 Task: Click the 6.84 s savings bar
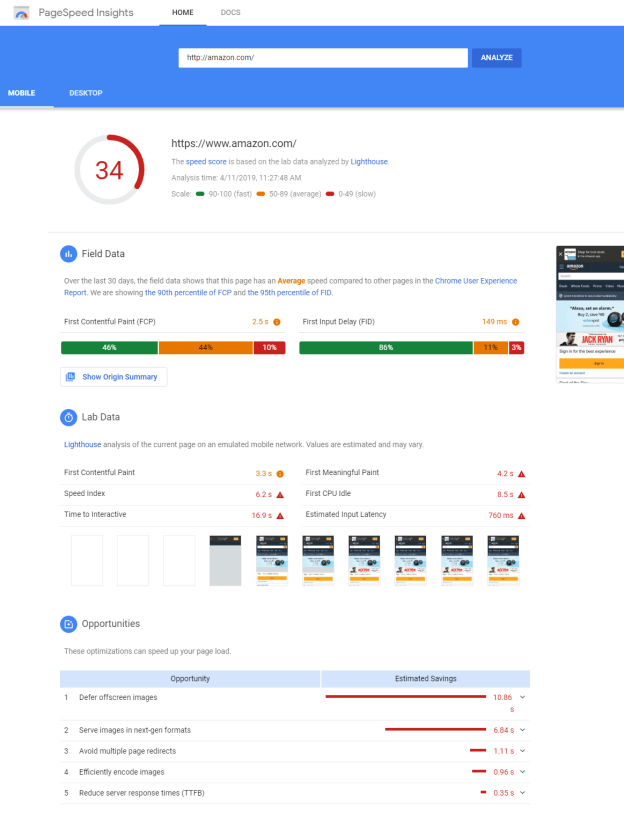point(435,729)
